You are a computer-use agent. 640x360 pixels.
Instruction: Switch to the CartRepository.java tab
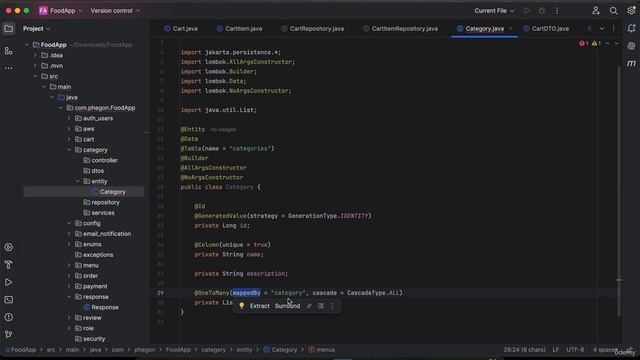pos(313,29)
